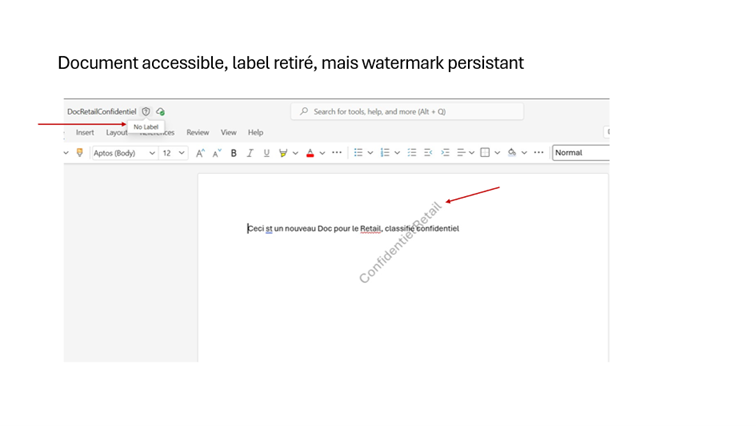Insert a numbered list
Image resolution: width=756 pixels, height=426 pixels.
[385, 153]
